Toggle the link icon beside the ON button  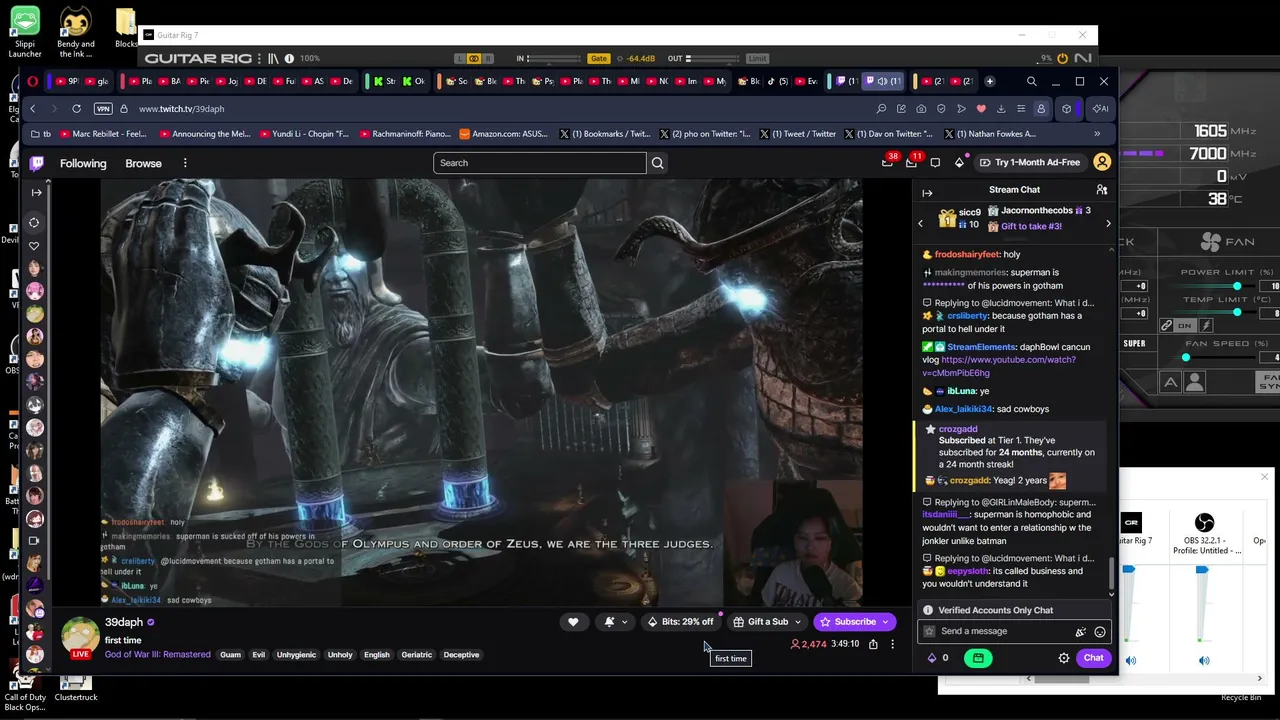1166,326
